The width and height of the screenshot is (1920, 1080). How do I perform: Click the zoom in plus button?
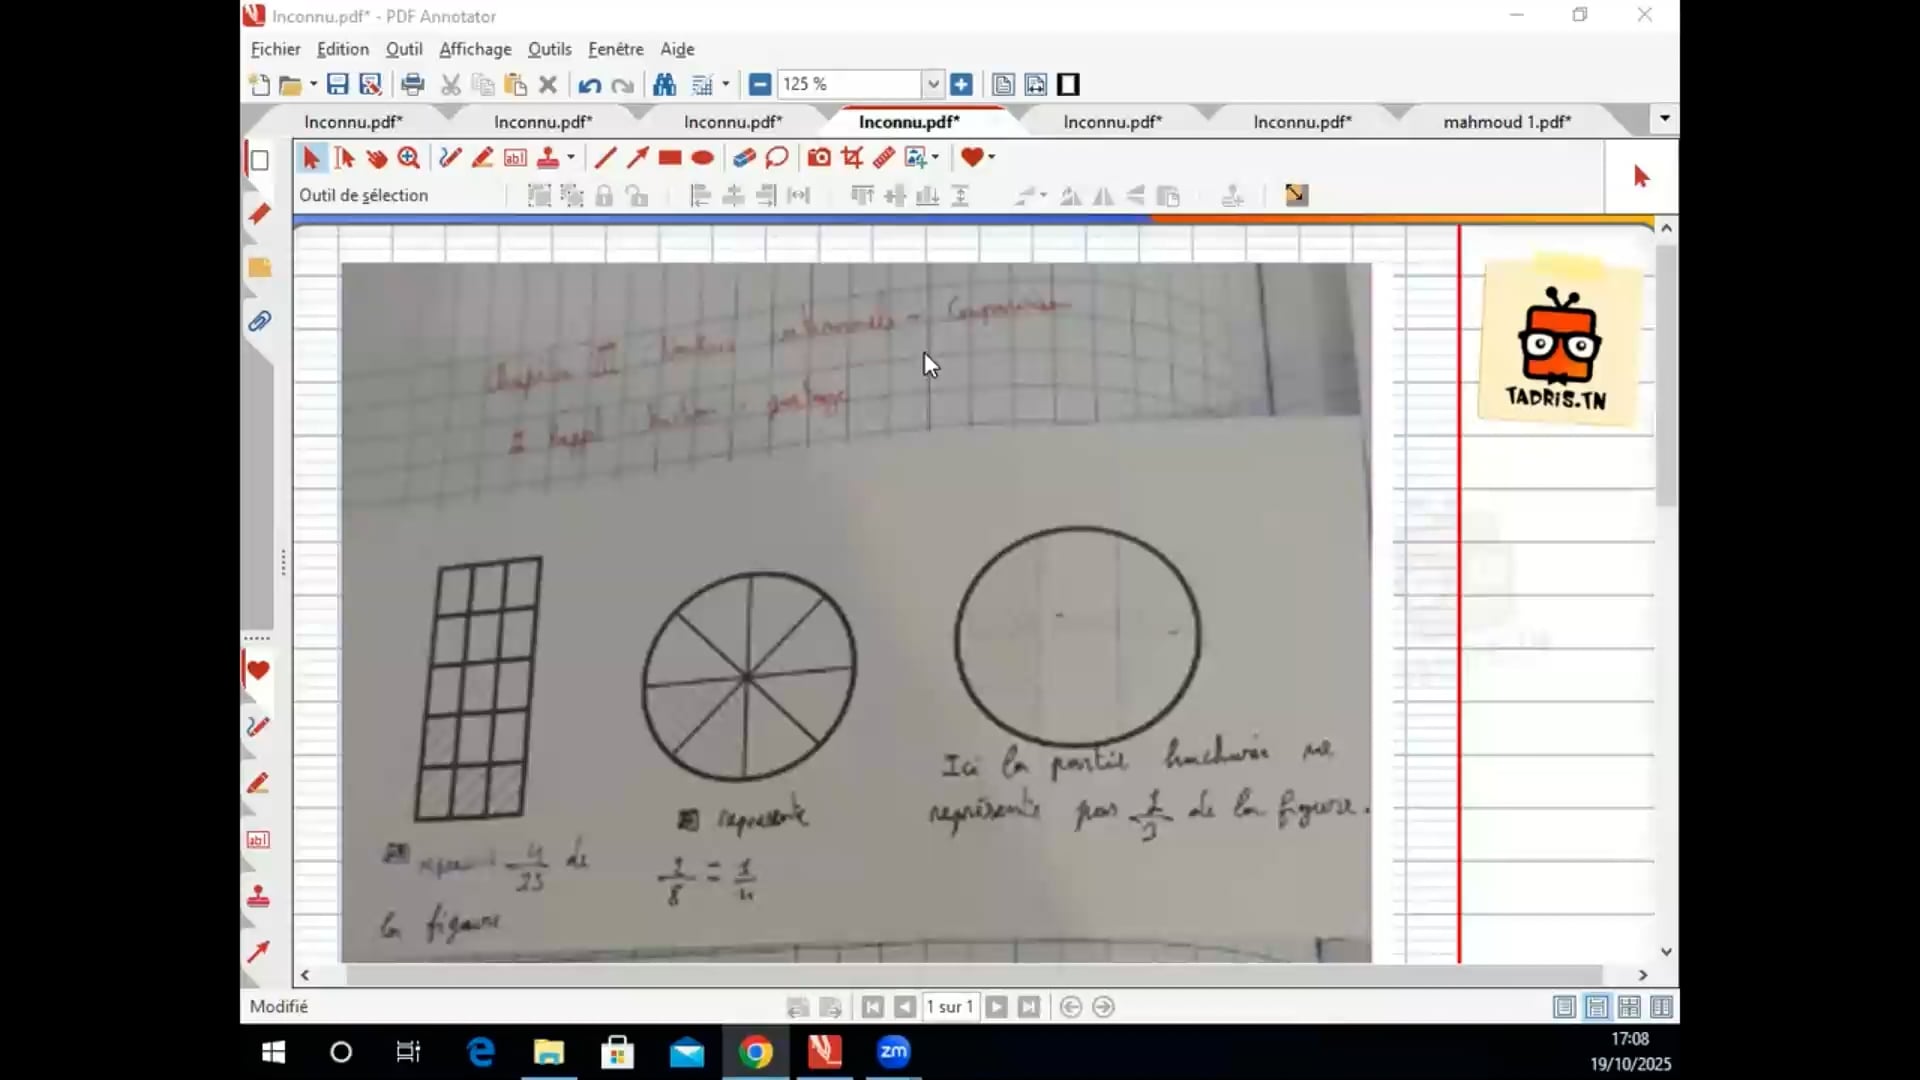[x=961, y=85]
